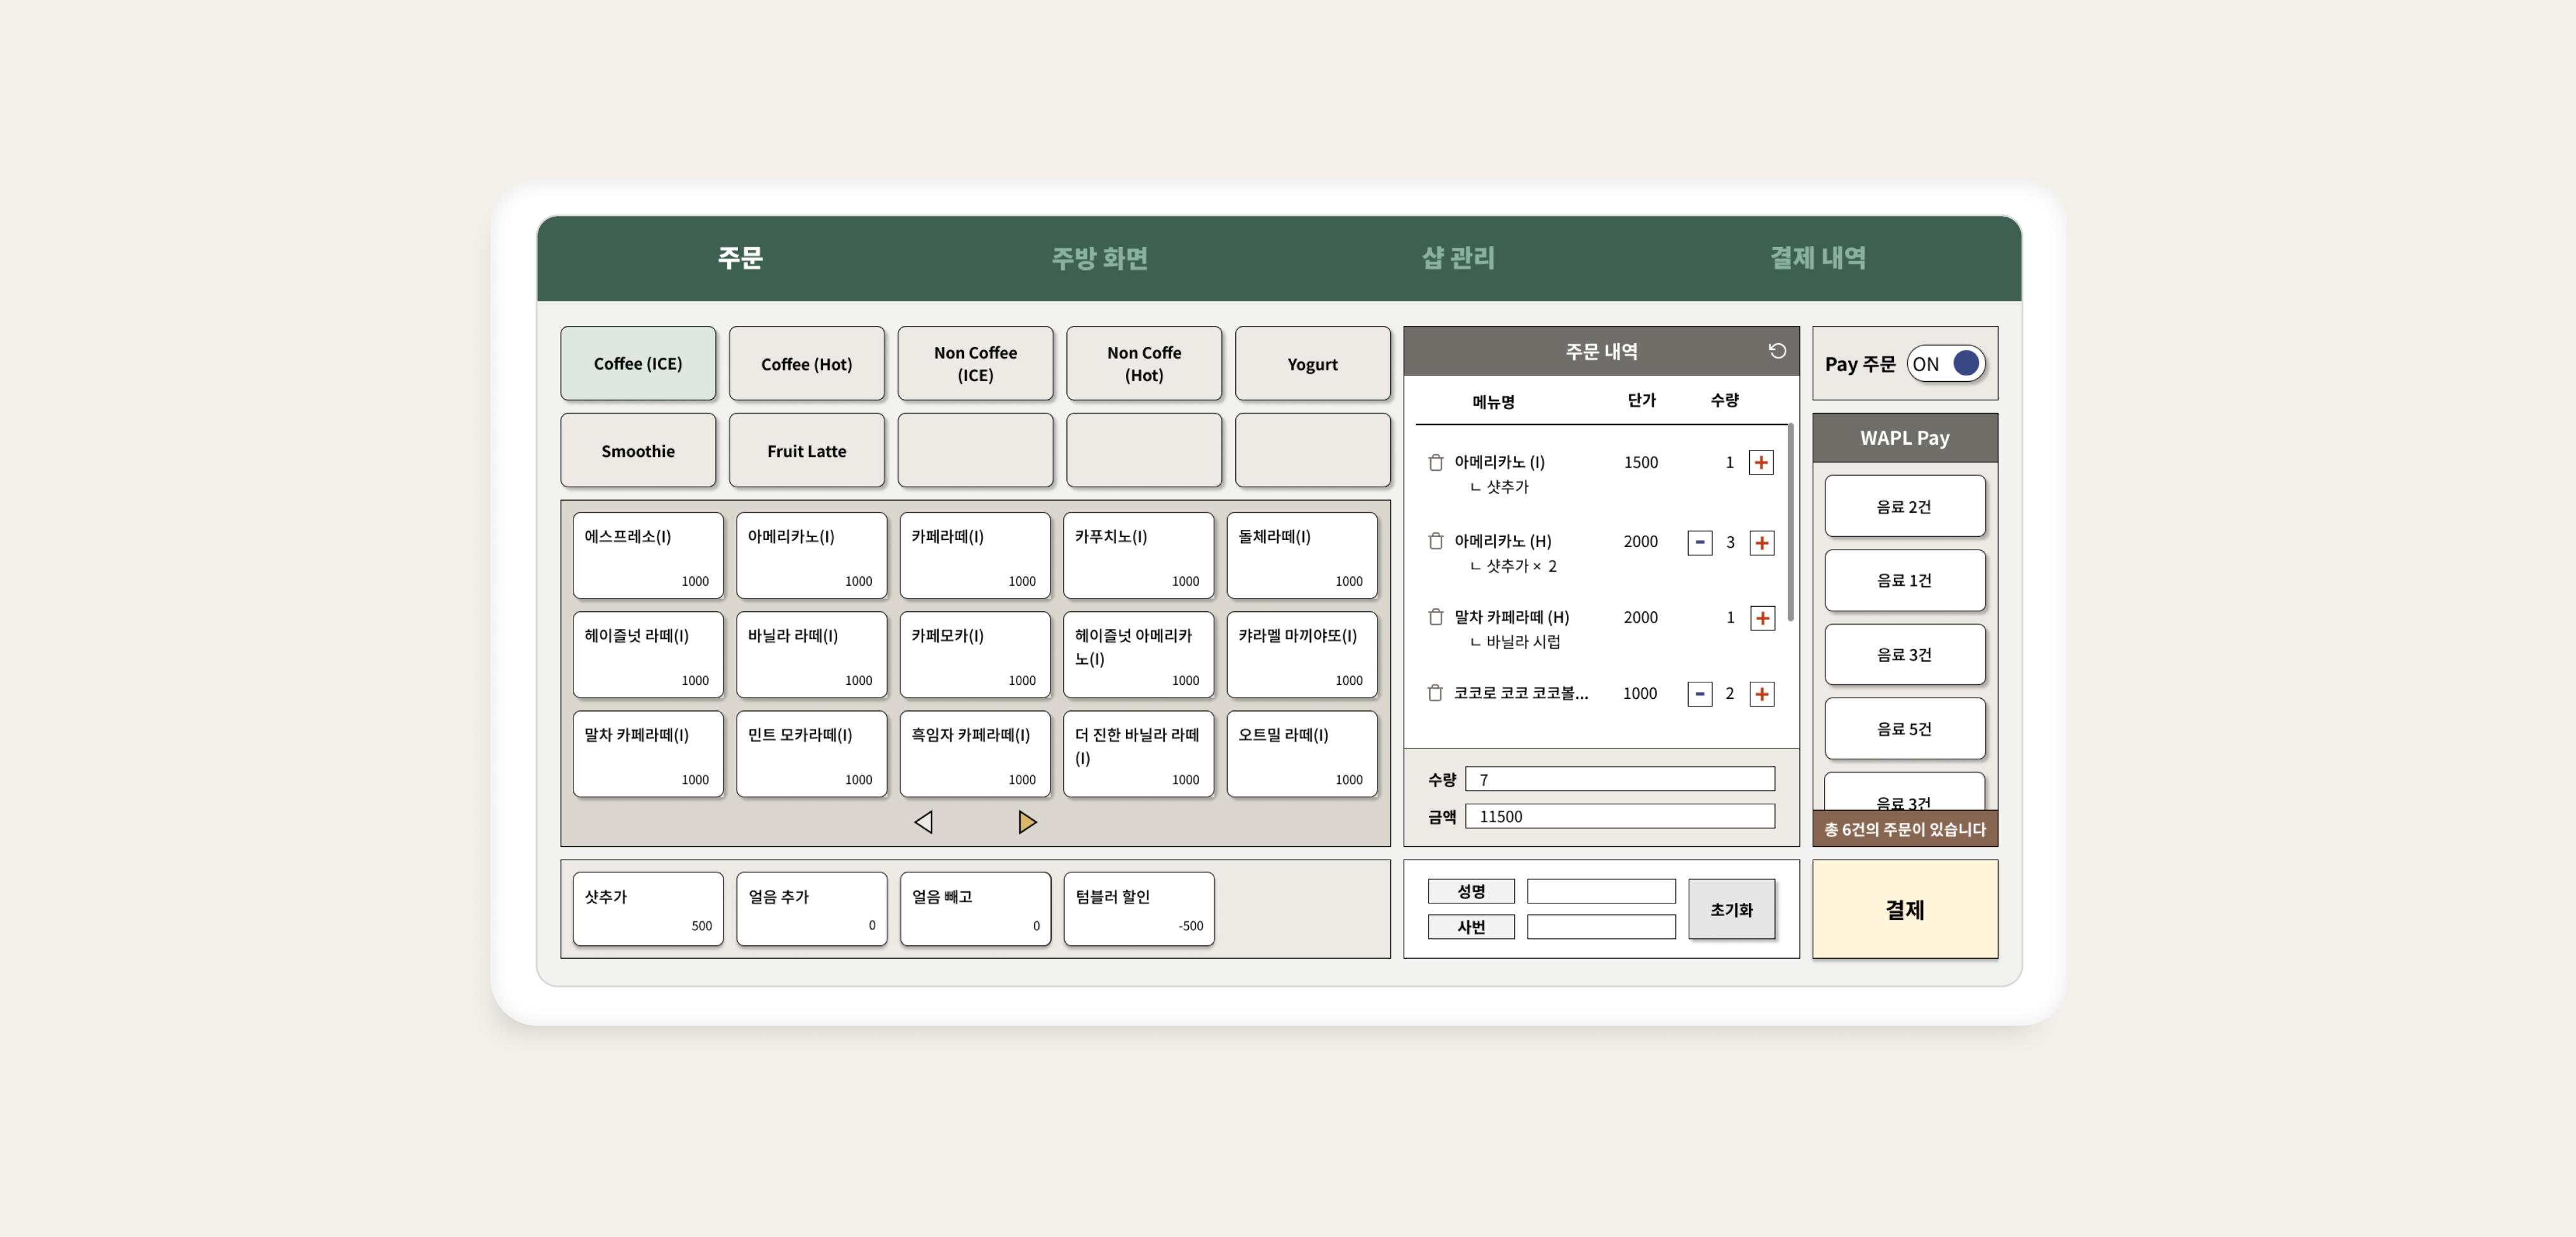The image size is (2576, 1237).
Task: Decrease the 아메리카노 (H) quantity with minus
Action: (1699, 542)
